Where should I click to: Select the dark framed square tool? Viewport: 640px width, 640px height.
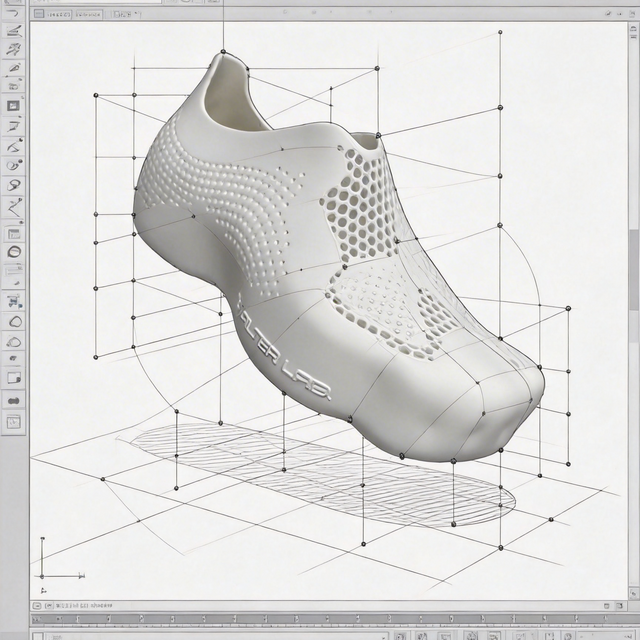tap(13, 106)
